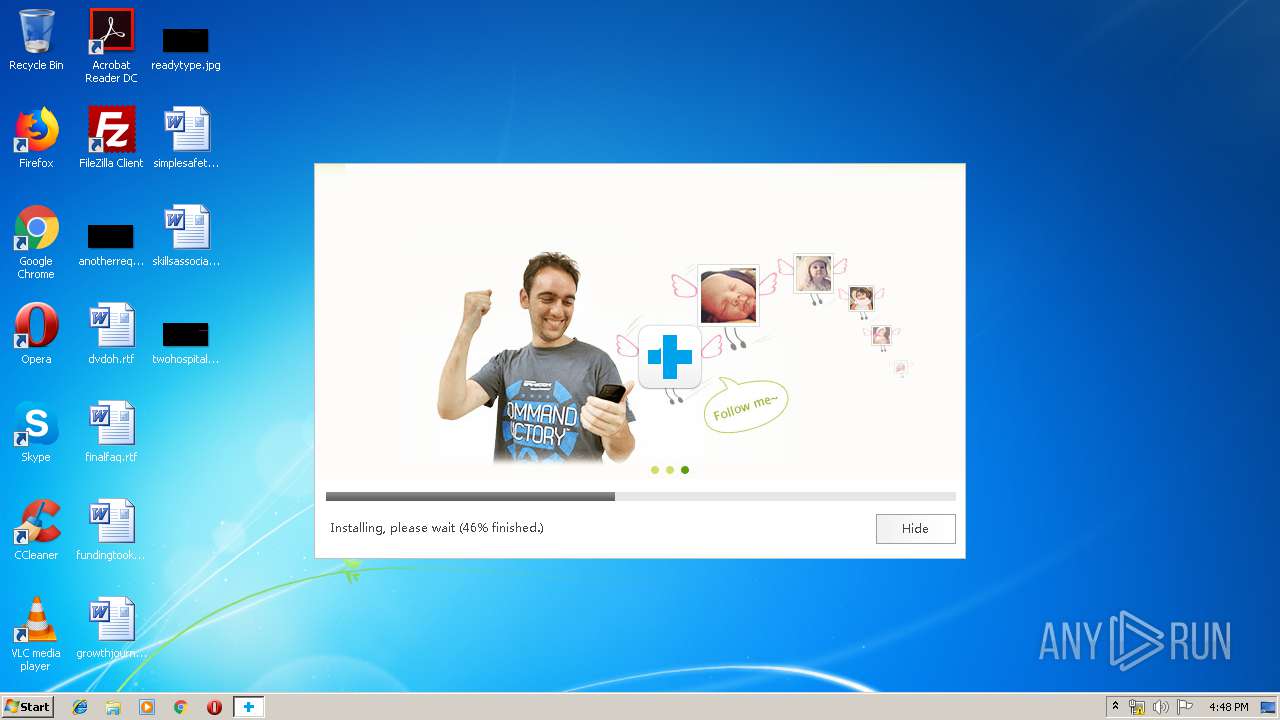Open the network status tray icon

pyautogui.click(x=1137, y=707)
